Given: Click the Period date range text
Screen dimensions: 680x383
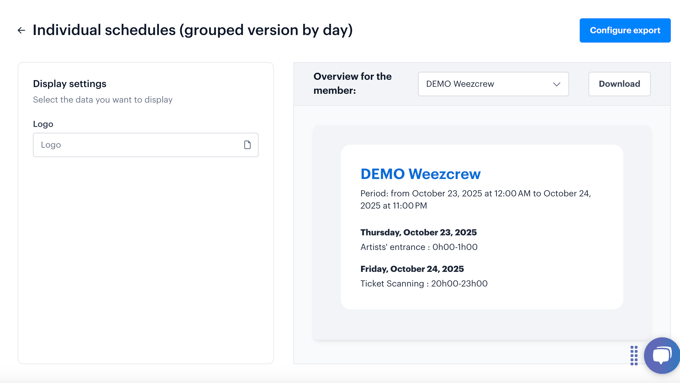Looking at the screenshot, I should (x=476, y=200).
